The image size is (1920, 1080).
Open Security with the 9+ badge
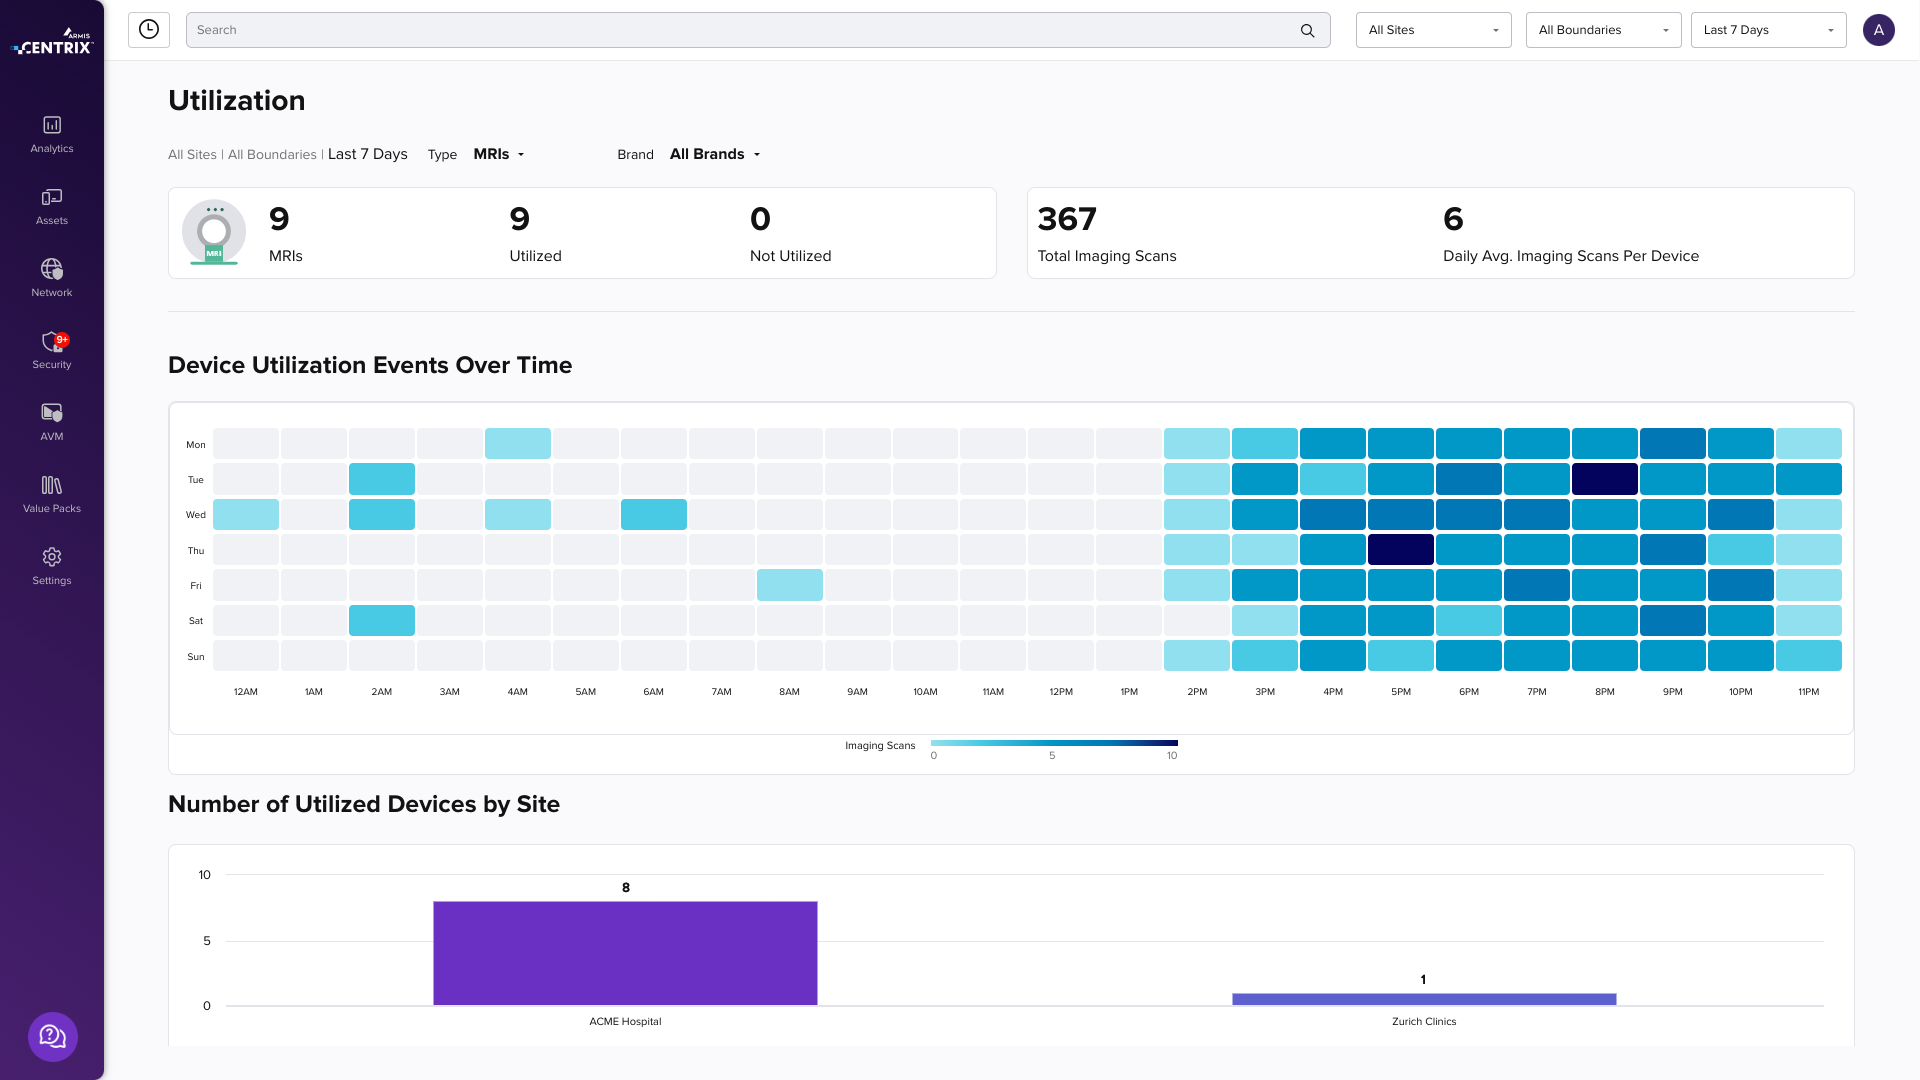[x=52, y=350]
